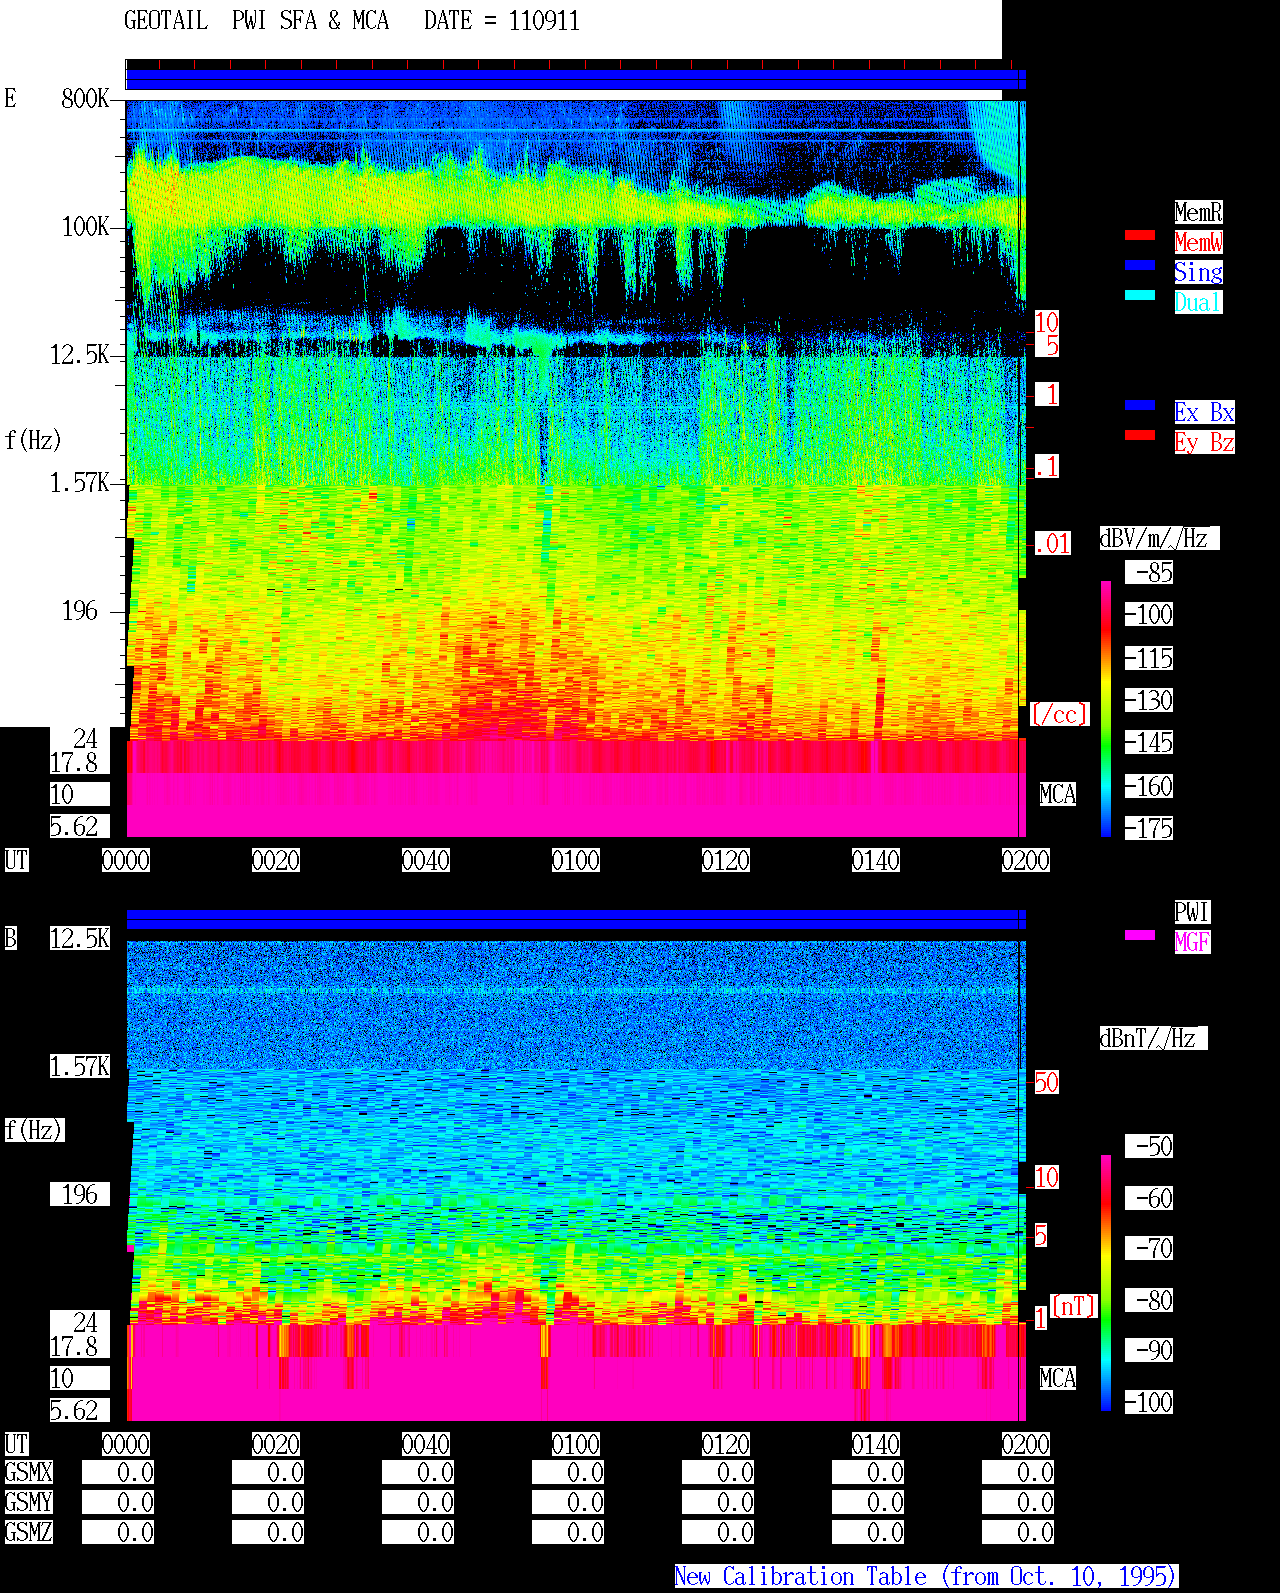Click the MemR legend label
Image resolution: width=1280 pixels, height=1593 pixels.
pos(1198,212)
